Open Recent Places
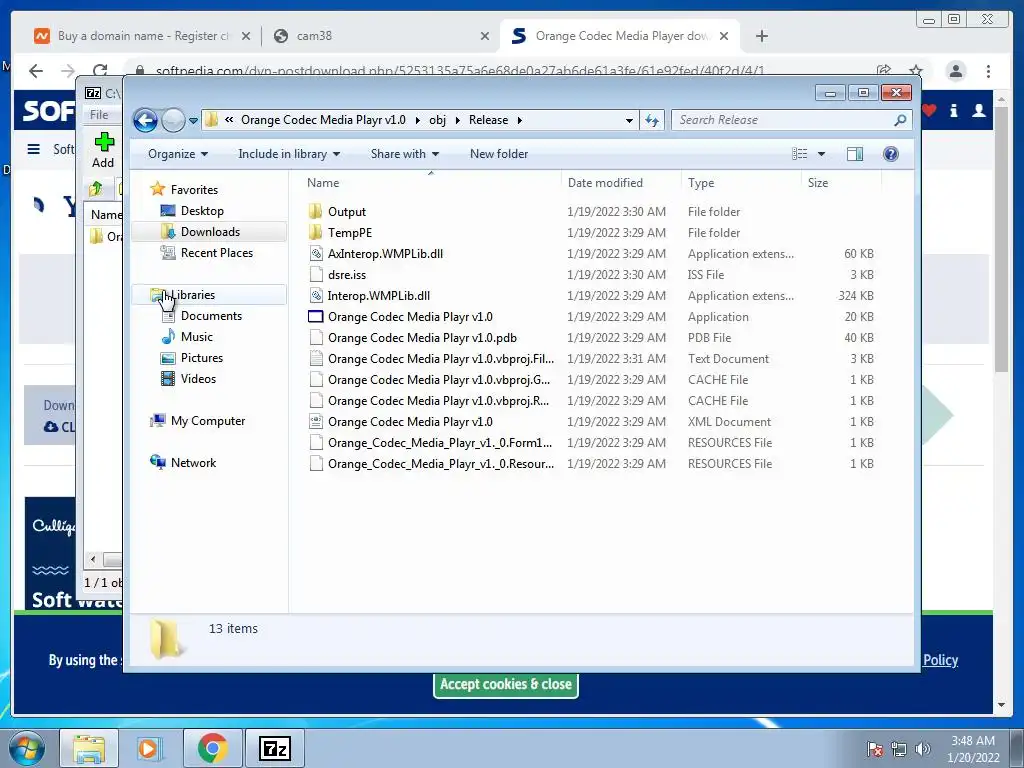Screen dimensions: 1024x768 point(216,253)
